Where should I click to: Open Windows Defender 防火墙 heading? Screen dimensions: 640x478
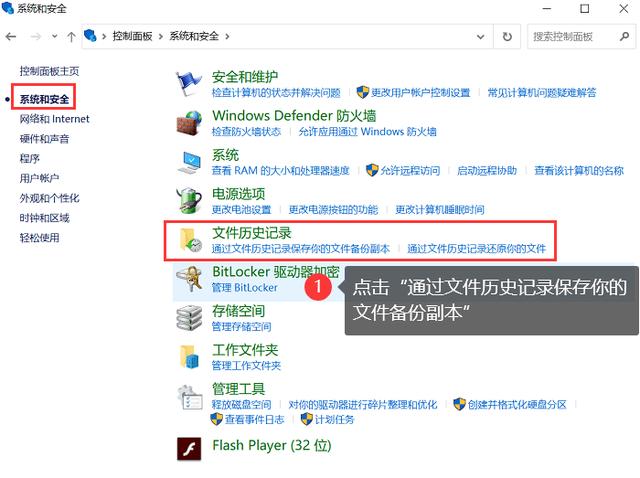pyautogui.click(x=294, y=116)
